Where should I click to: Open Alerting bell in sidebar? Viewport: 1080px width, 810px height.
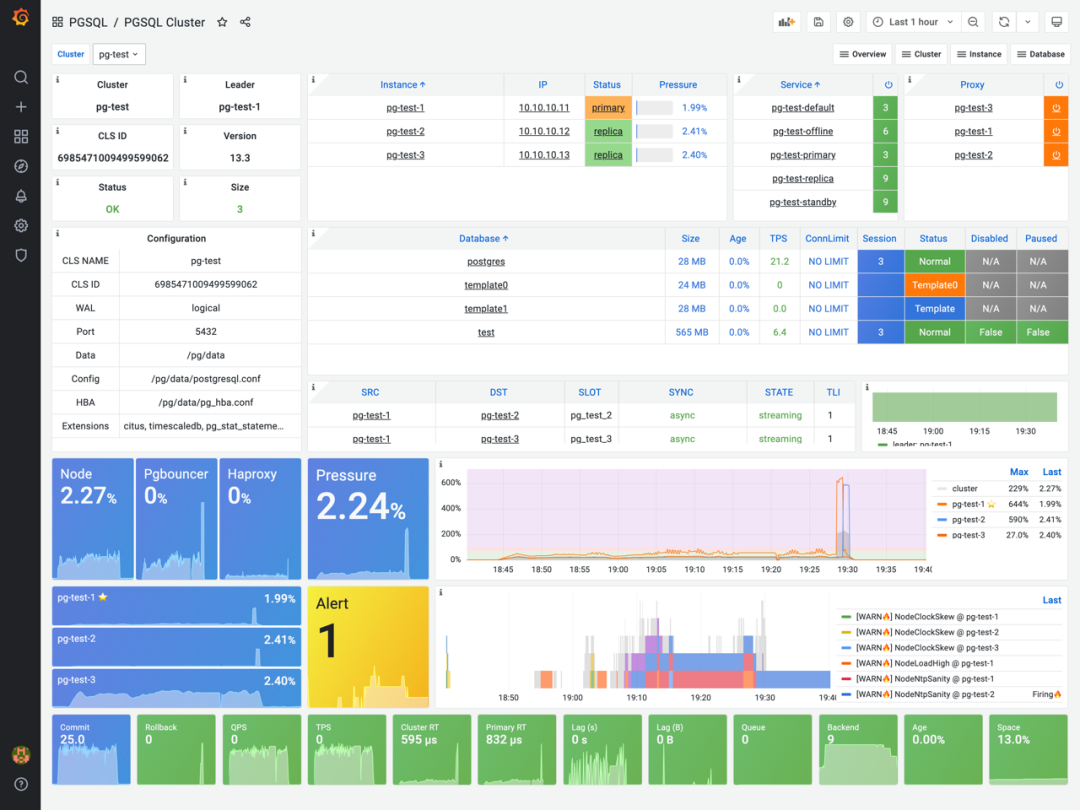(x=21, y=196)
